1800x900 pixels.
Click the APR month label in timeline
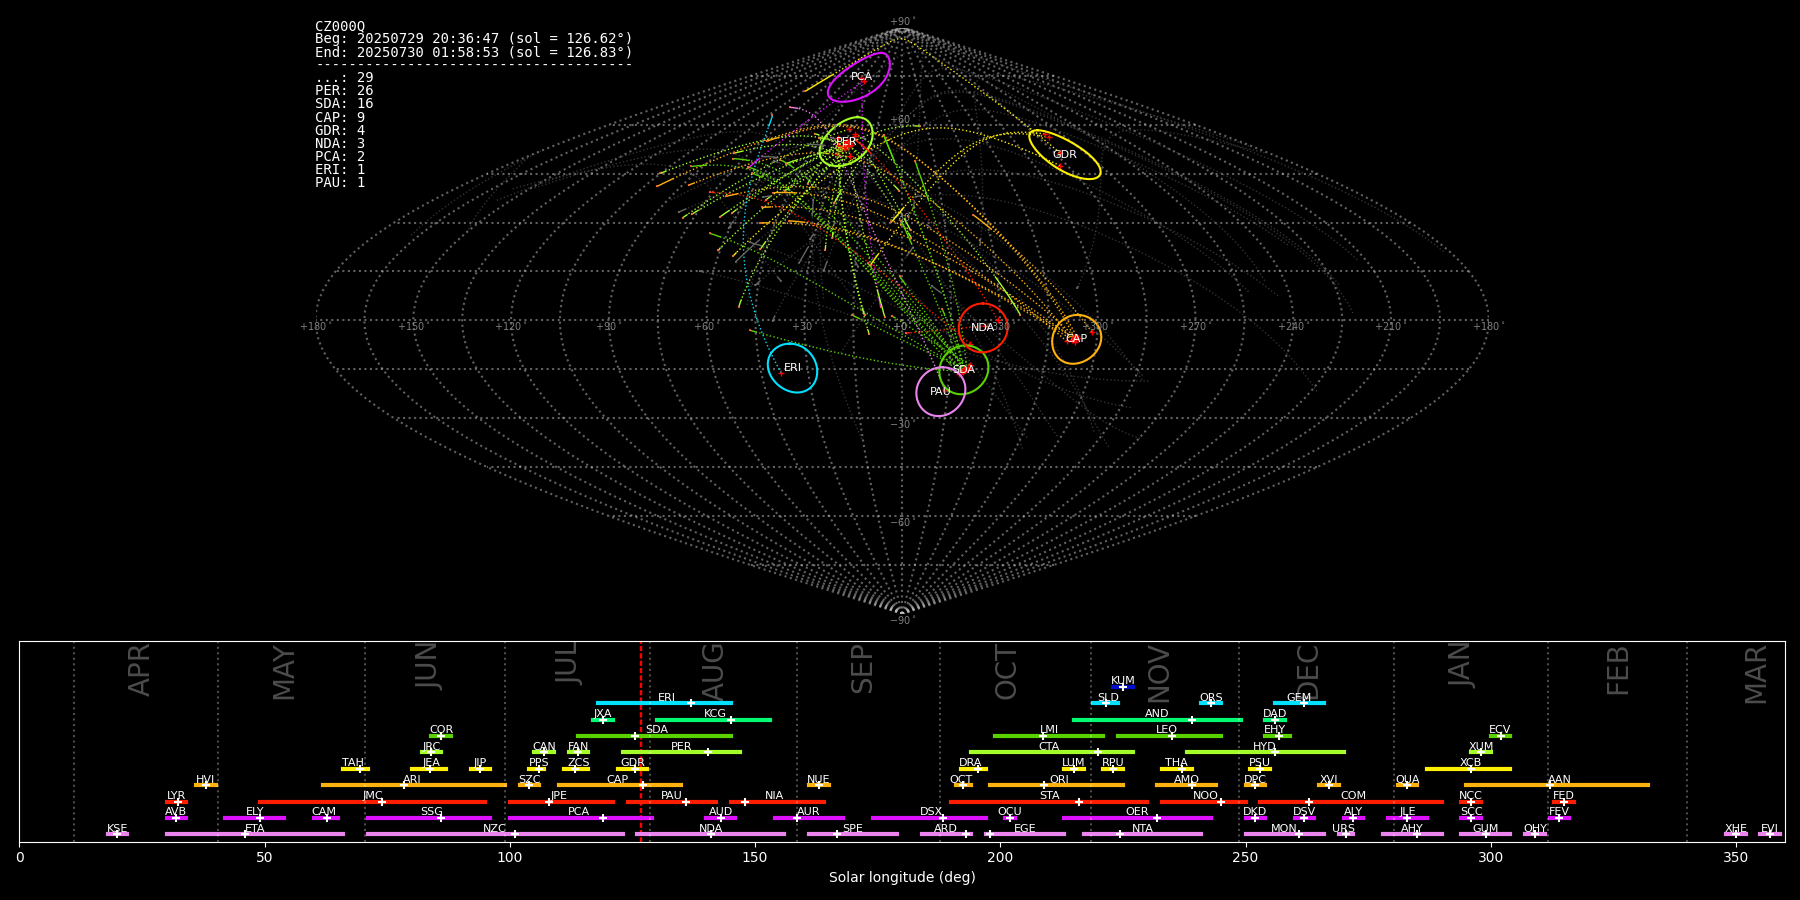click(139, 670)
